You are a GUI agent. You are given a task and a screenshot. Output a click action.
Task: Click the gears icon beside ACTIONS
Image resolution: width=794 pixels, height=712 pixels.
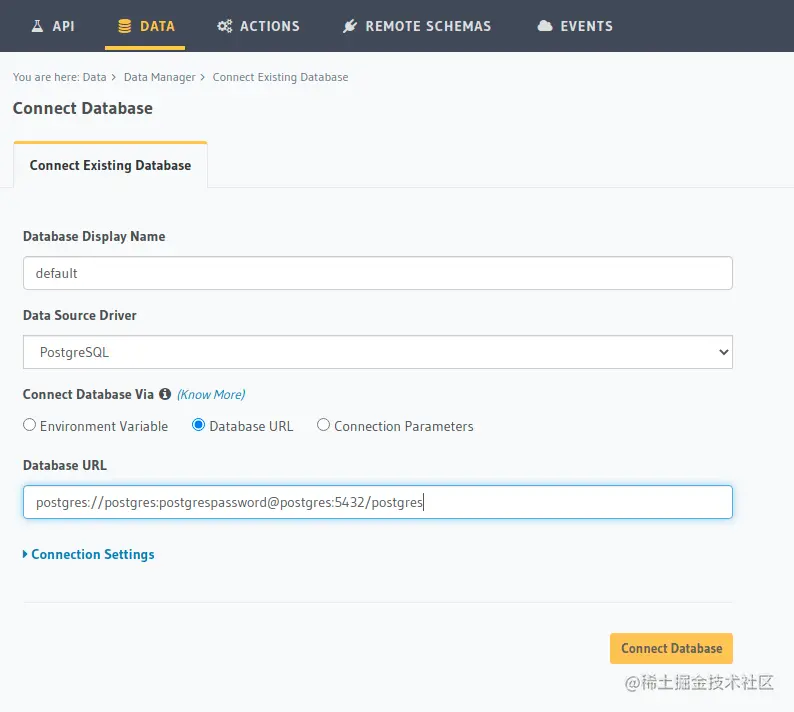(x=224, y=26)
